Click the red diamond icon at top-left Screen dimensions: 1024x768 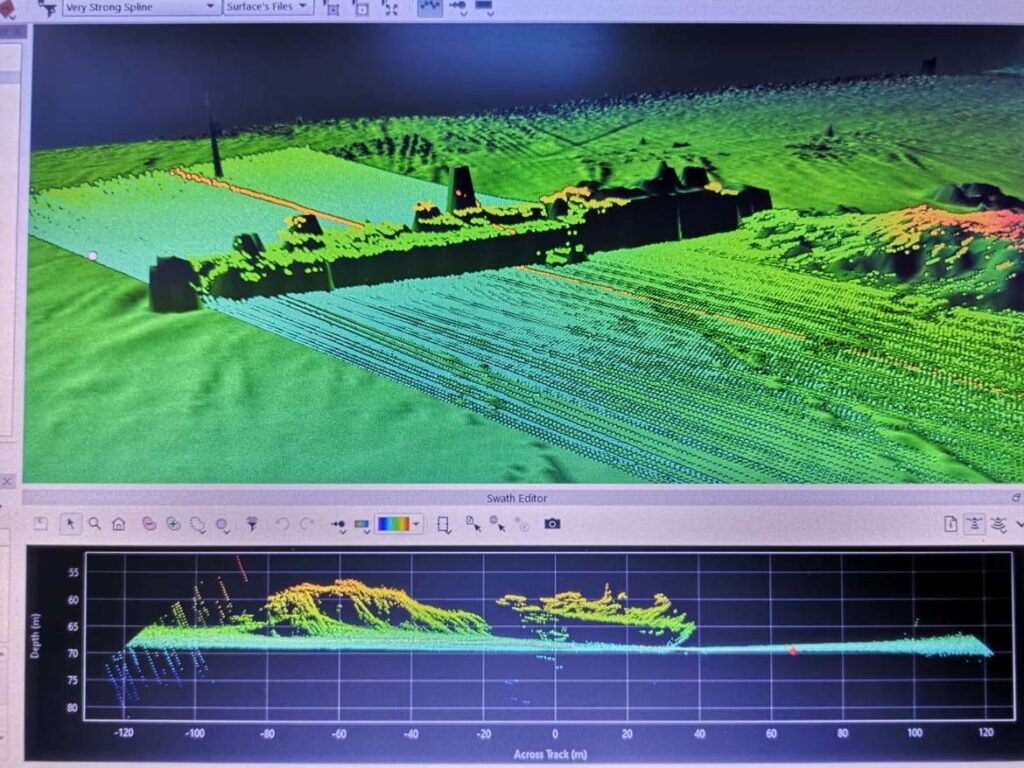coord(7,8)
